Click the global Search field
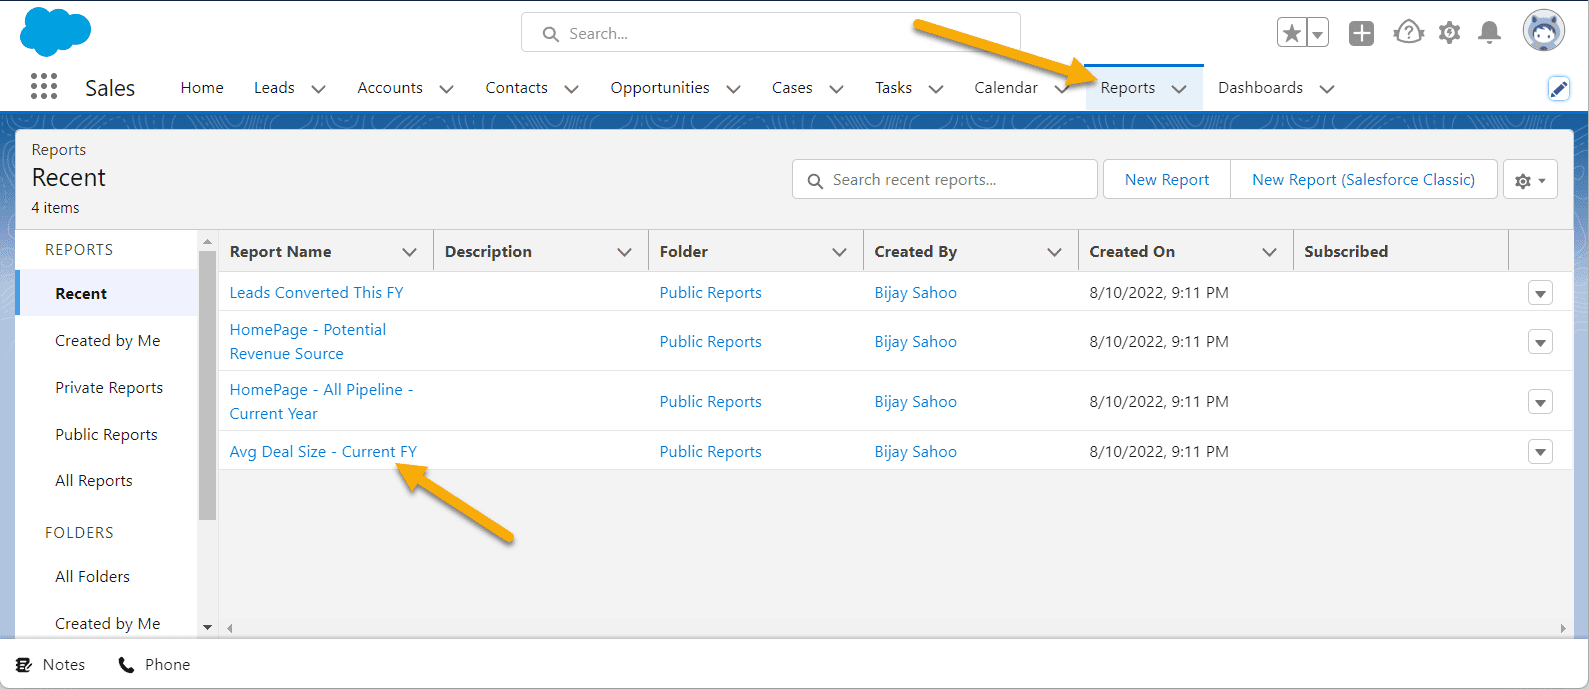This screenshot has height=689, width=1589. [770, 33]
